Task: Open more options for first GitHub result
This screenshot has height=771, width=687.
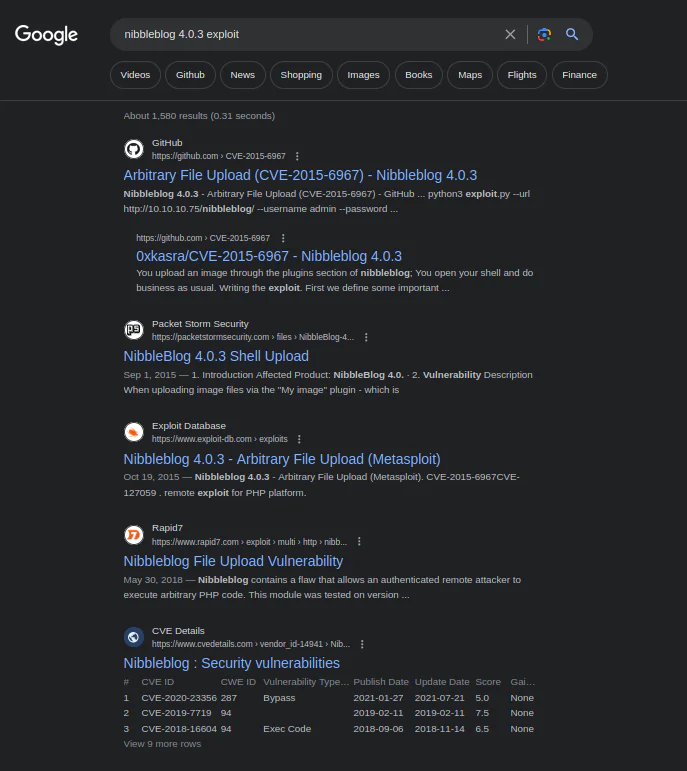Action: [x=297, y=156]
